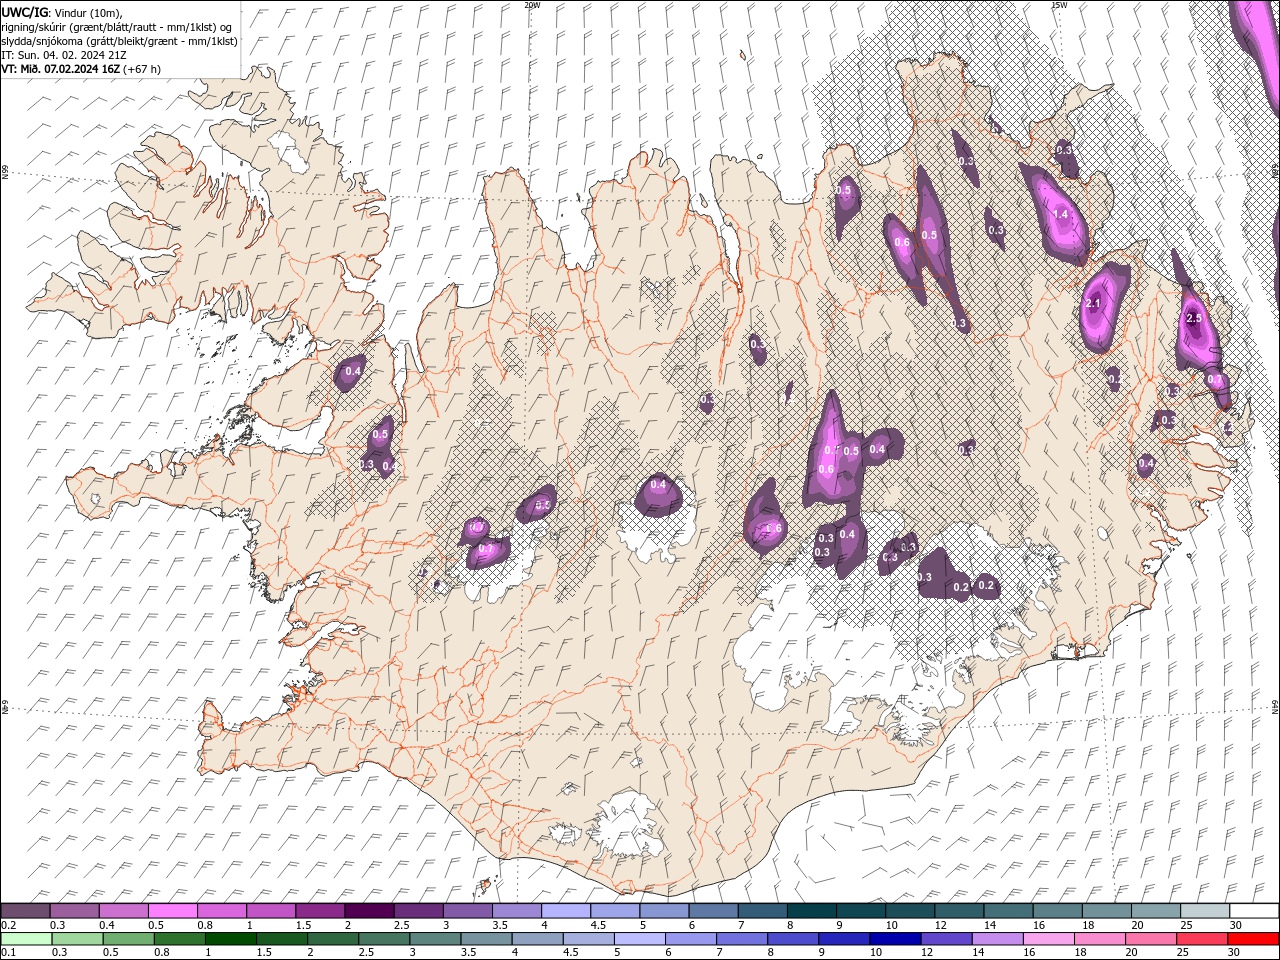Click the "slydda/snjókoma" legend description line
This screenshot has width=1280, height=960.
click(x=120, y=41)
